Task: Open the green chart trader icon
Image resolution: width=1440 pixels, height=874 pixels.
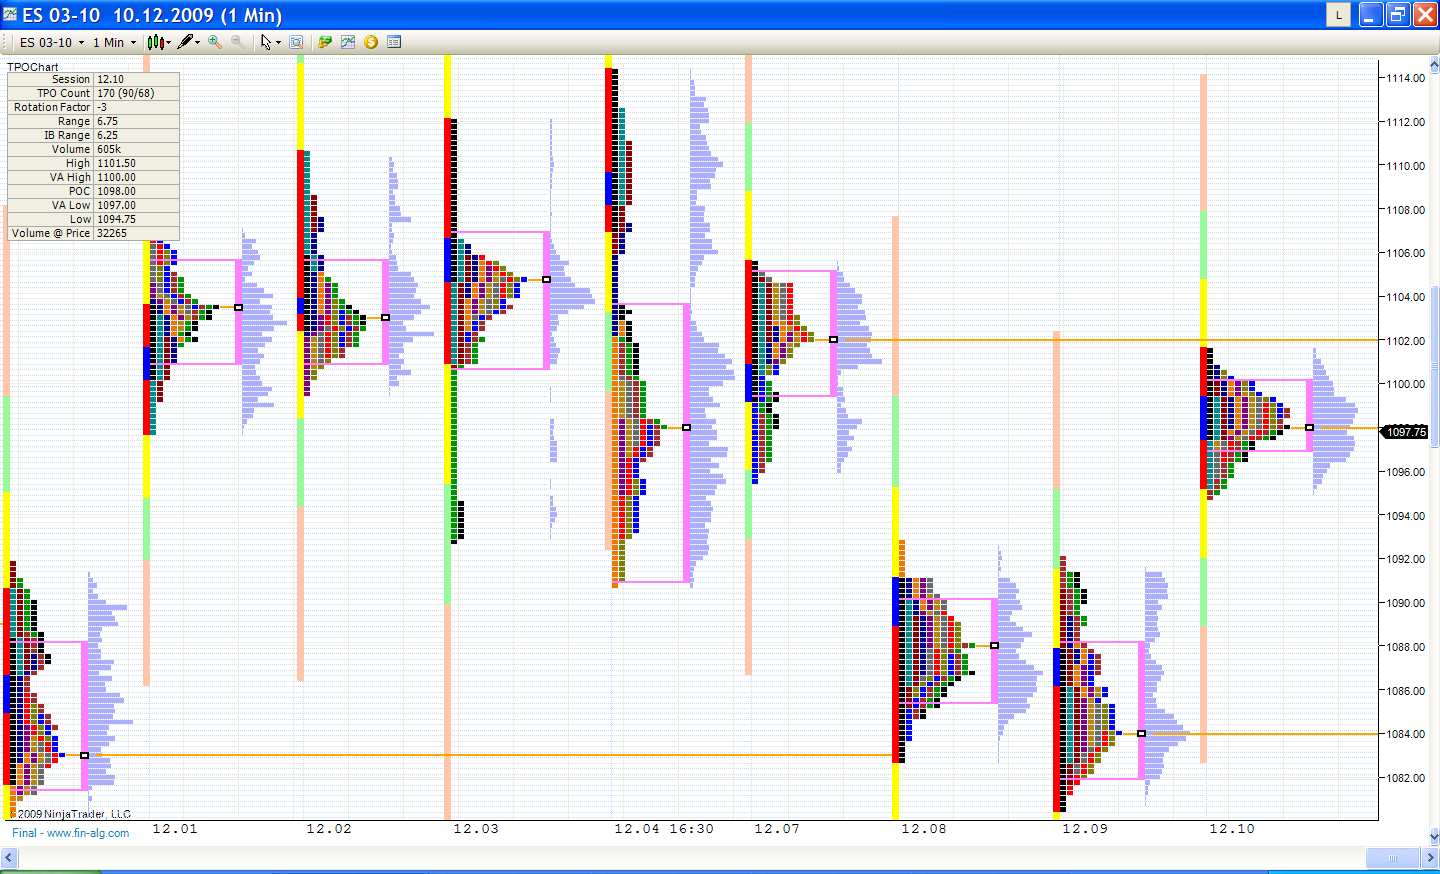Action: (x=324, y=42)
